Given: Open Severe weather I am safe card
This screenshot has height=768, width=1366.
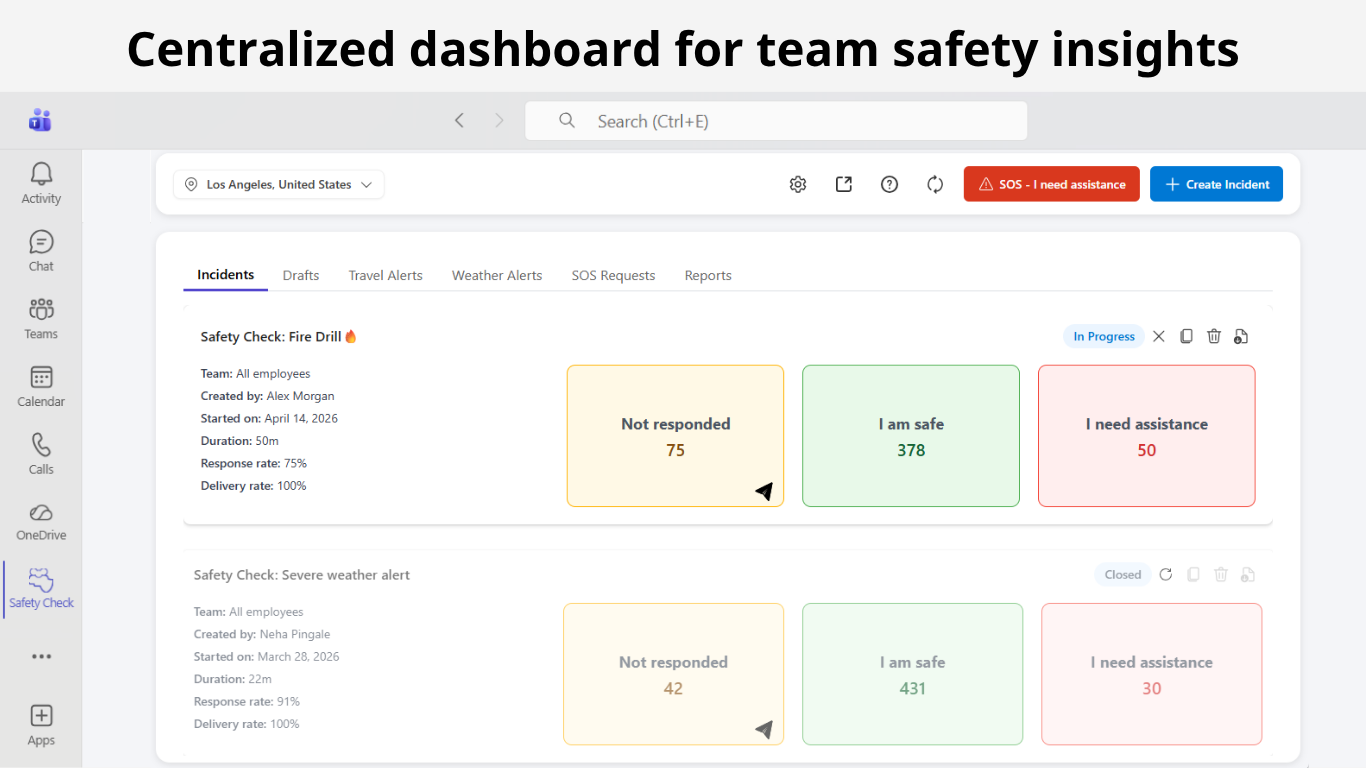Looking at the screenshot, I should (x=913, y=674).
